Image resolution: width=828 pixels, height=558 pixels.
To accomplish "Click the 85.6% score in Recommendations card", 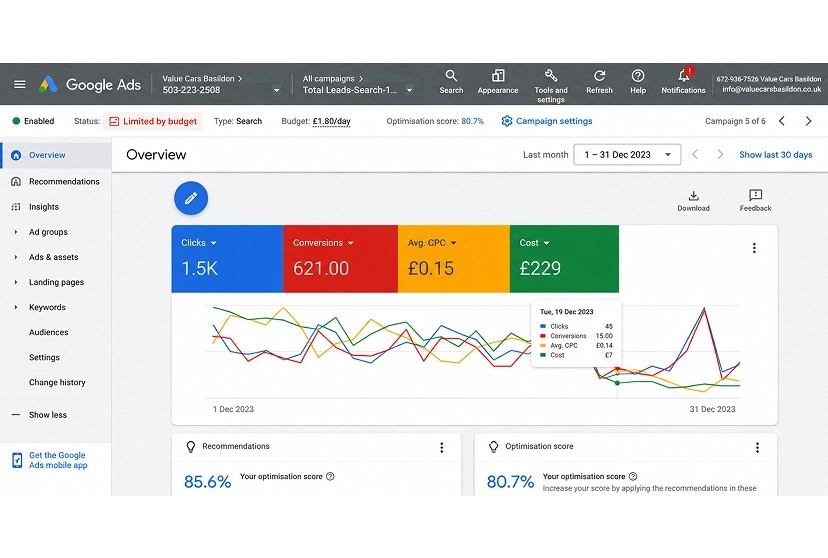I will (x=208, y=481).
